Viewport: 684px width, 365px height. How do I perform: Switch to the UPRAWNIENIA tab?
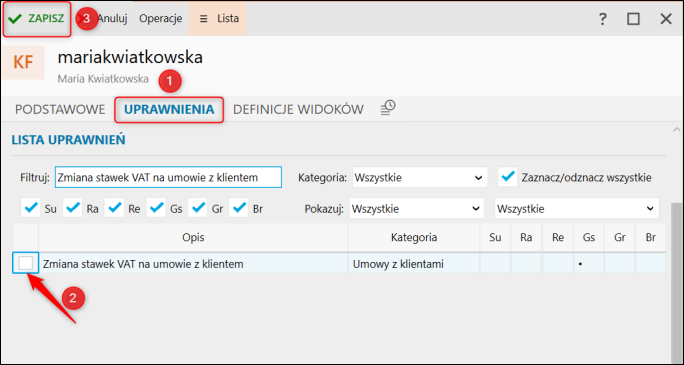click(x=169, y=109)
